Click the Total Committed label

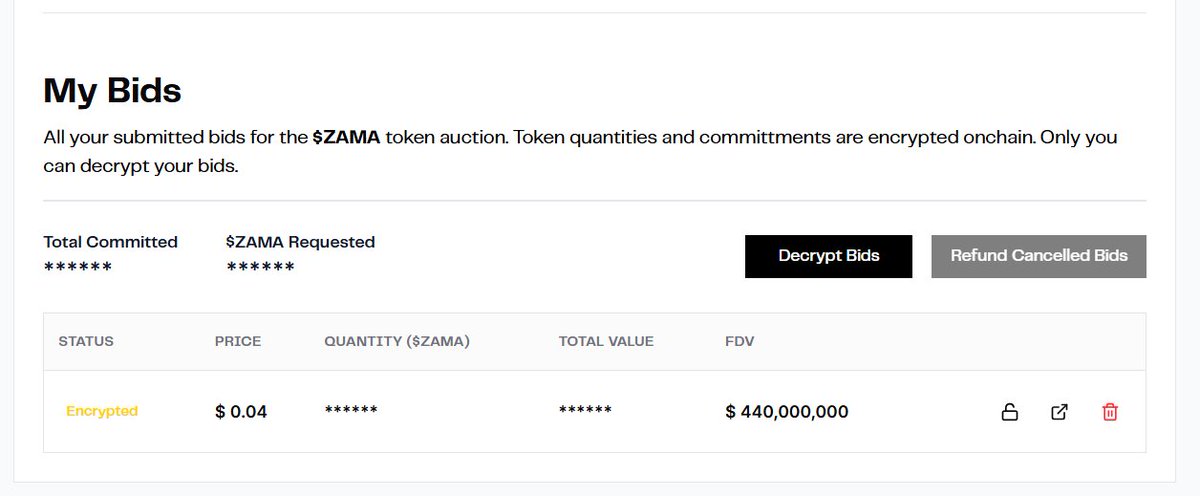pos(111,242)
